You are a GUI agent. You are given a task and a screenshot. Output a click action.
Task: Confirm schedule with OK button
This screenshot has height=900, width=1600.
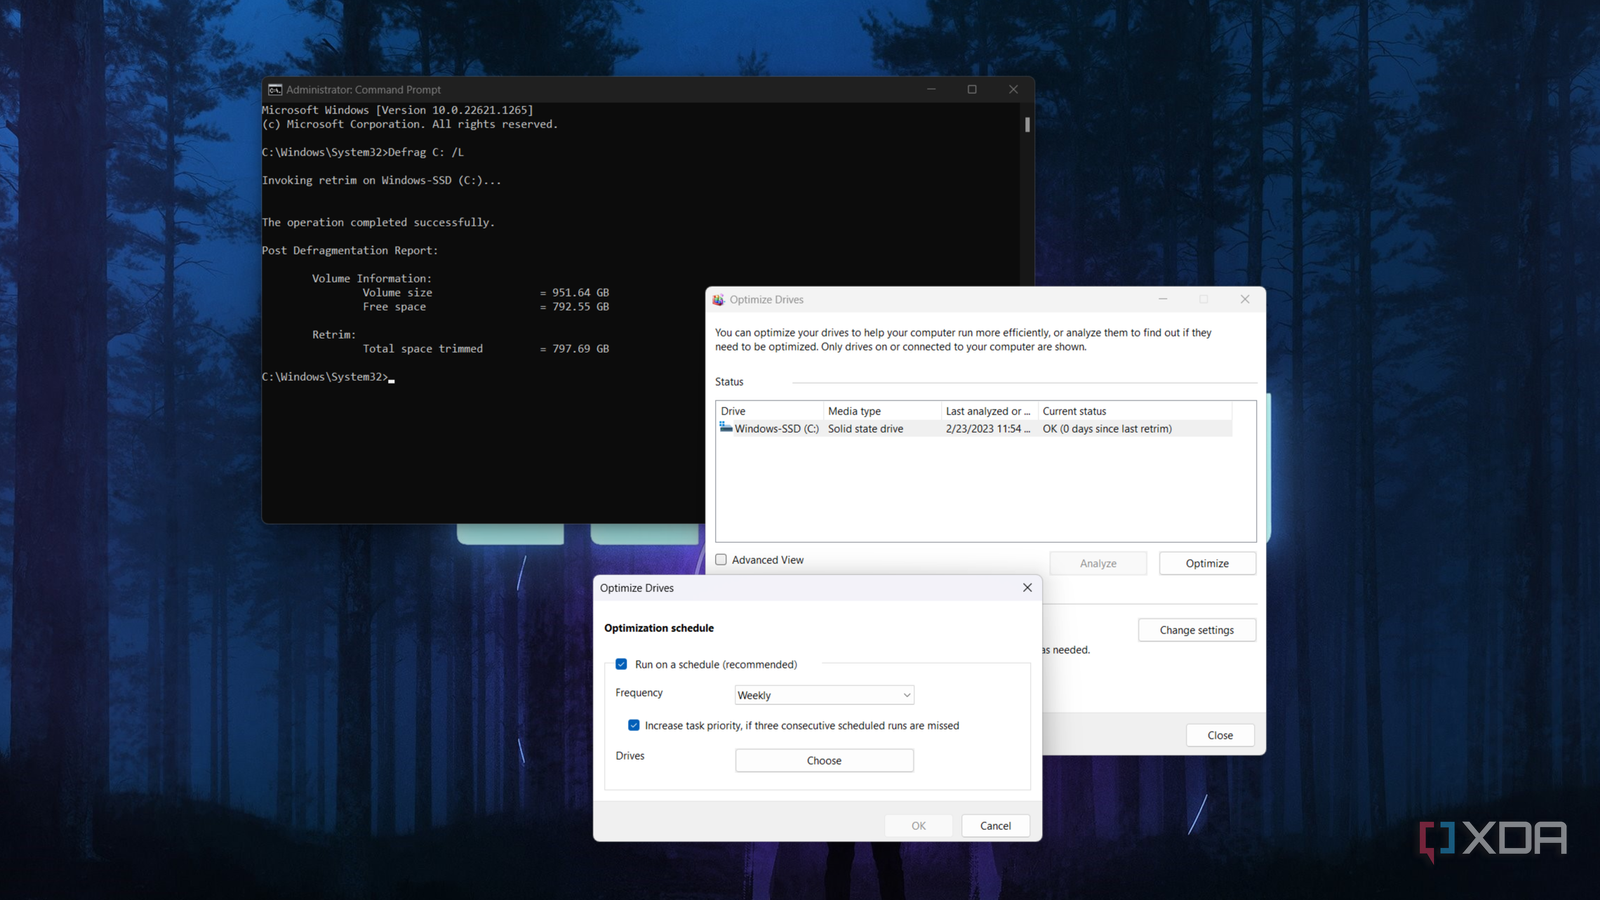pos(917,825)
